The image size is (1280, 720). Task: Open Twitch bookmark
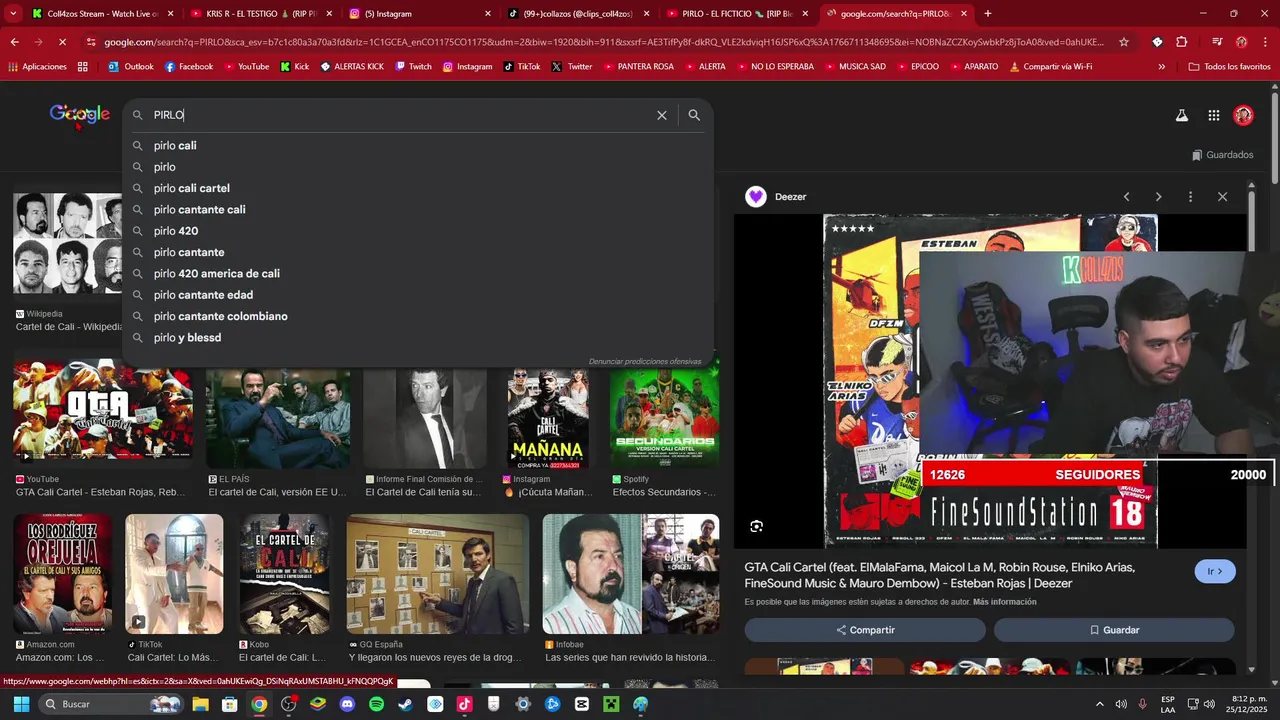click(x=414, y=67)
